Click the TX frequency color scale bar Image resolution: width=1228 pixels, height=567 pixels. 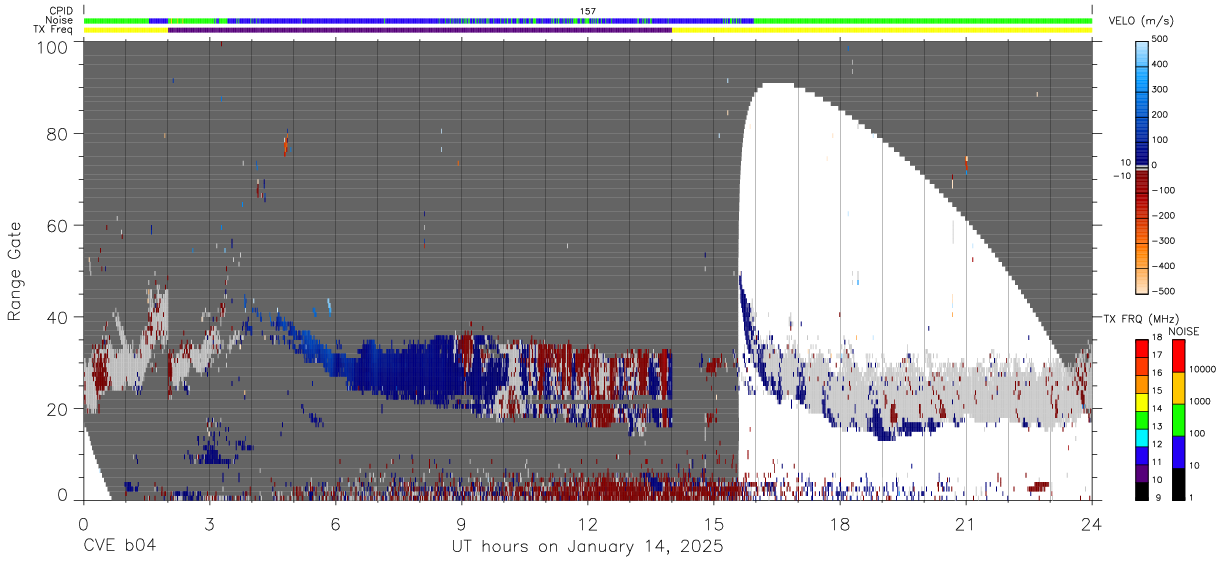click(x=1144, y=419)
